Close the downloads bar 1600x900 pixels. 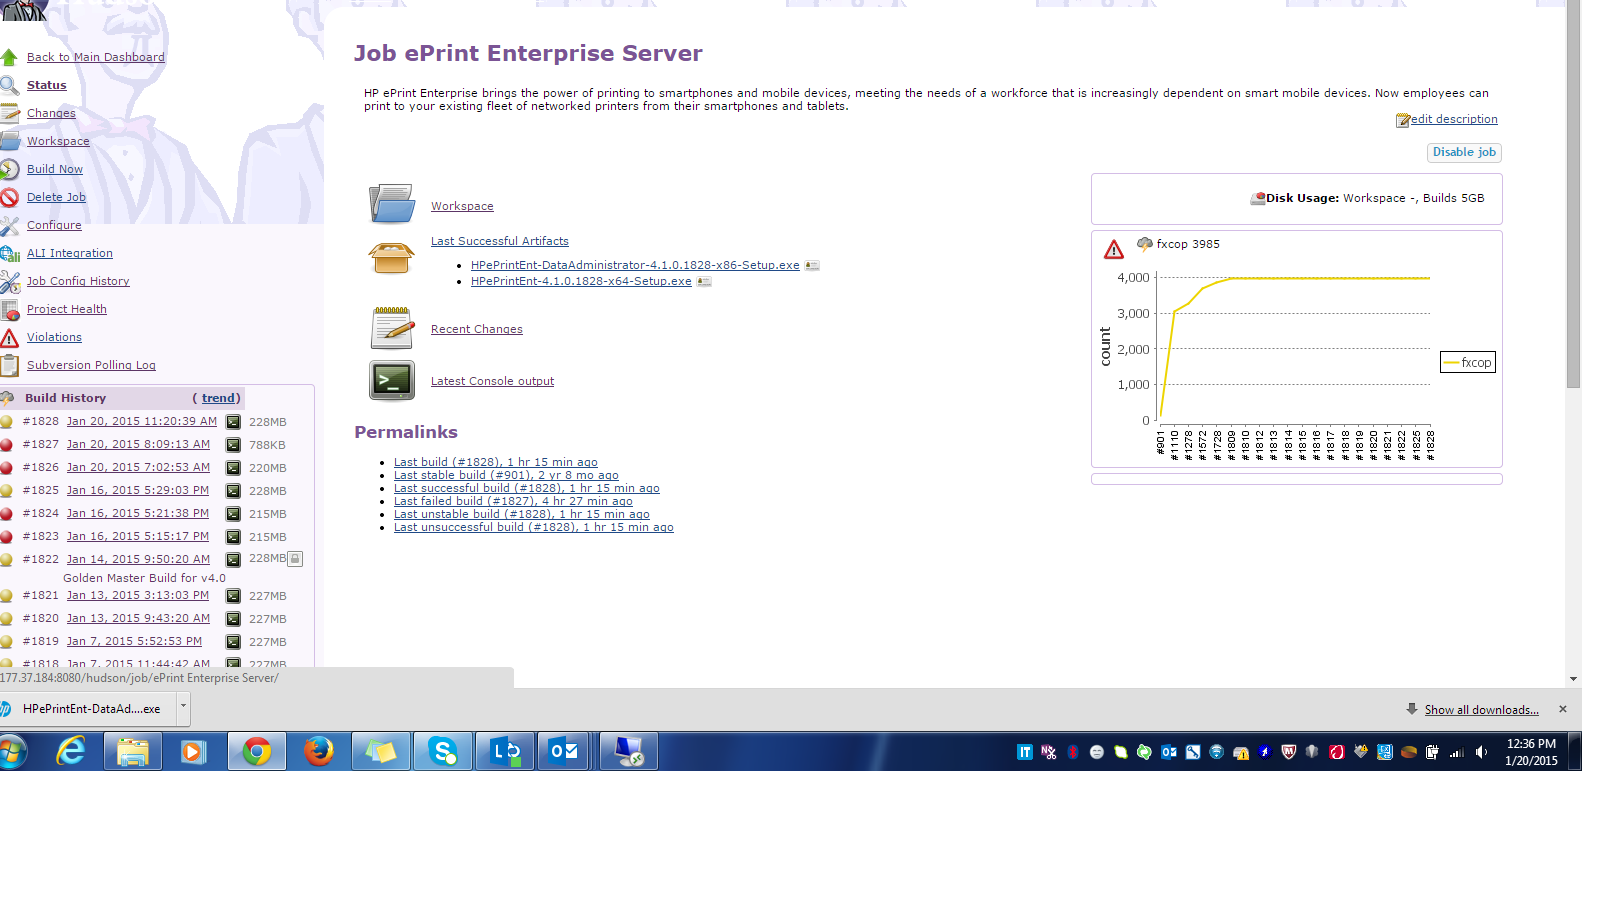tap(1563, 709)
